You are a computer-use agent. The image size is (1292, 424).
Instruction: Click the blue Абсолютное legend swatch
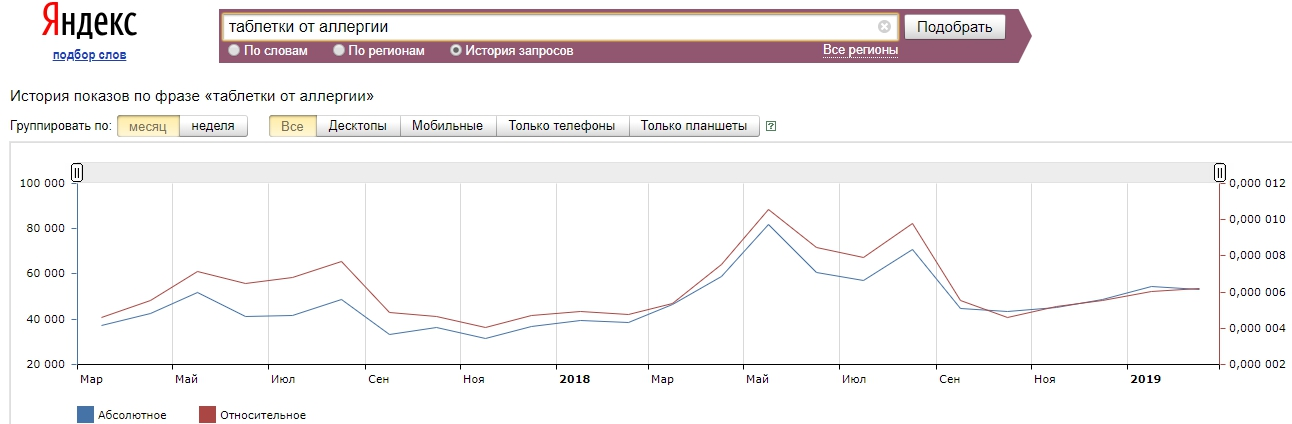click(86, 414)
